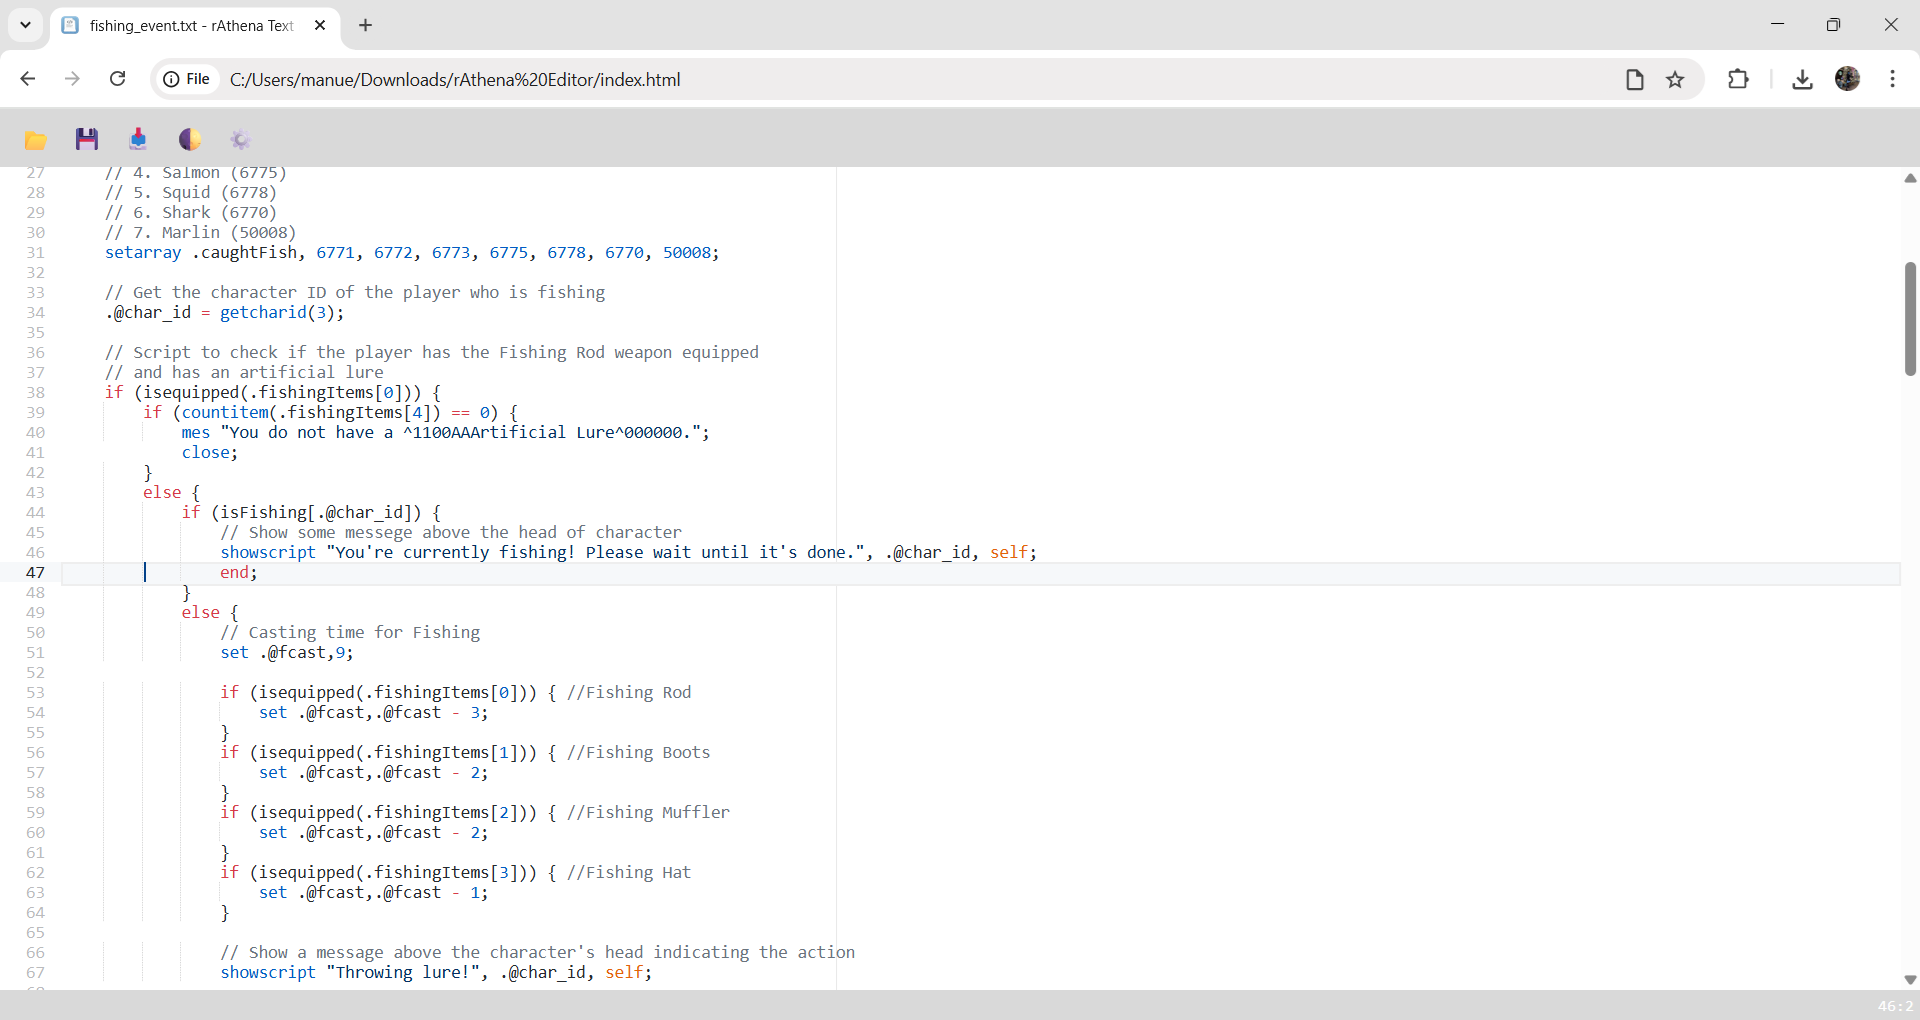This screenshot has height=1020, width=1920.
Task: Open editor settings gear icon
Action: [x=240, y=140]
